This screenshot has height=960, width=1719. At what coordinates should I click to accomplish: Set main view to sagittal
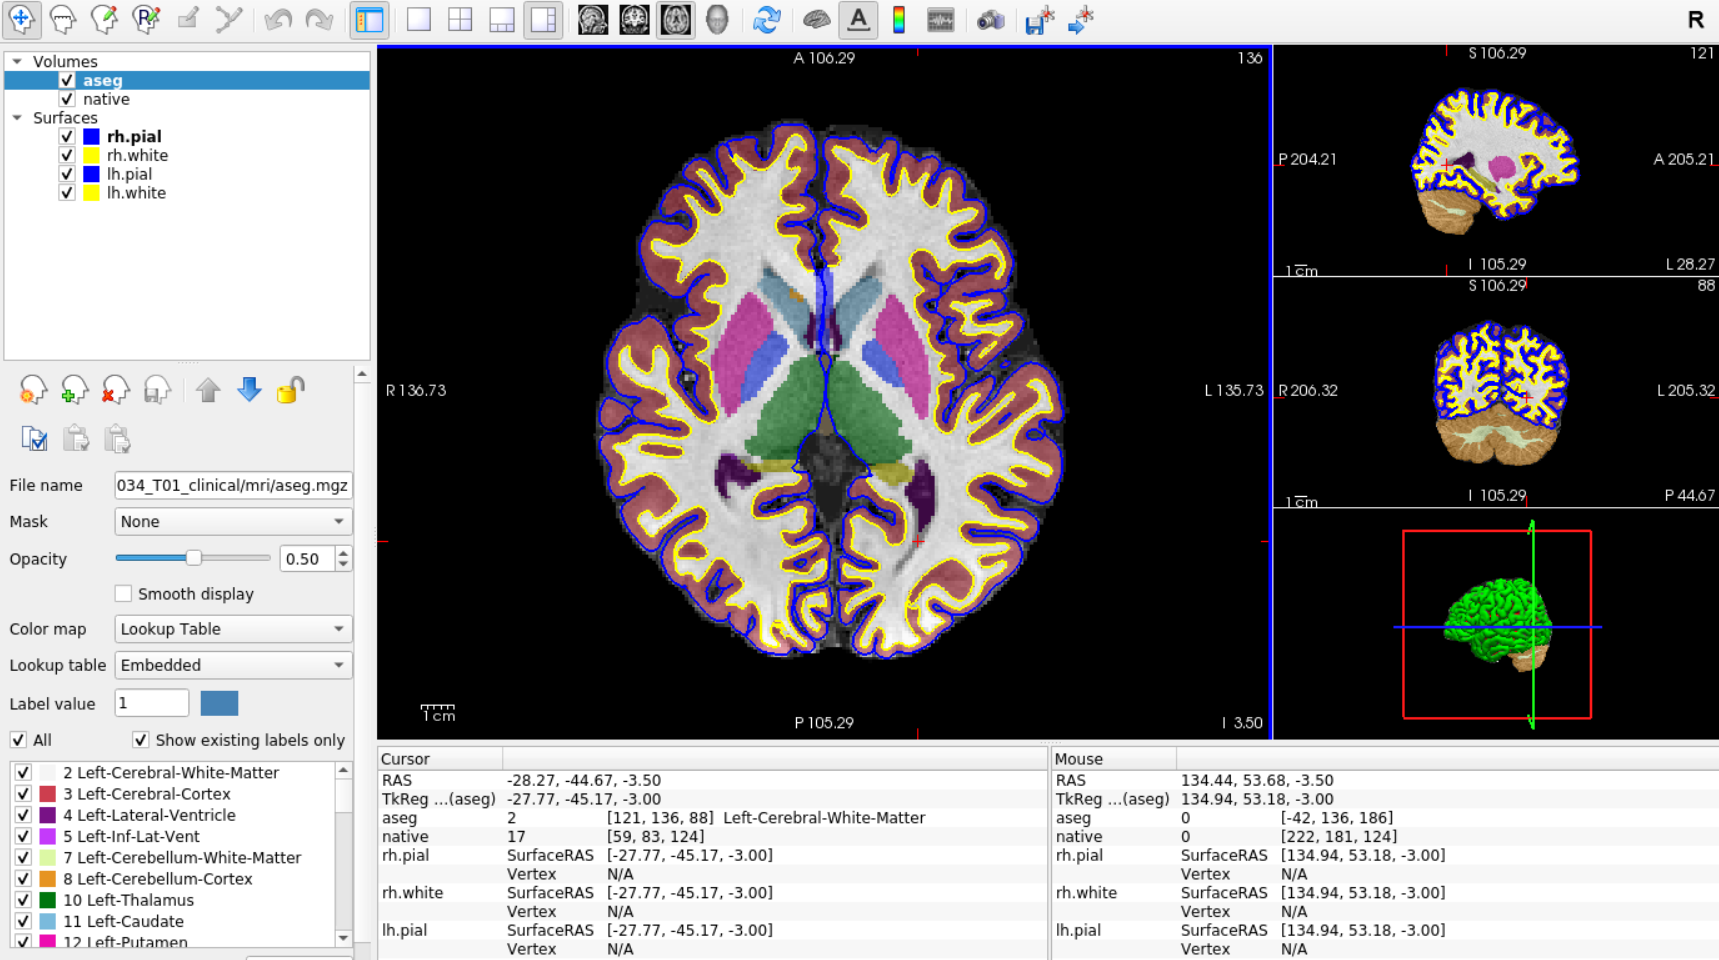coord(593,19)
